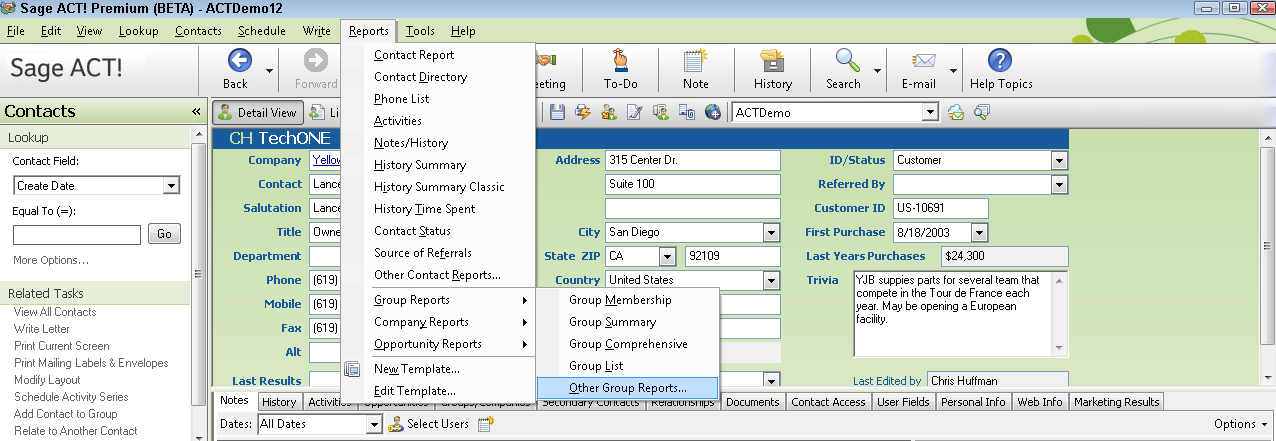Switch to the History tab
The width and height of the screenshot is (1276, 441).
[x=279, y=402]
